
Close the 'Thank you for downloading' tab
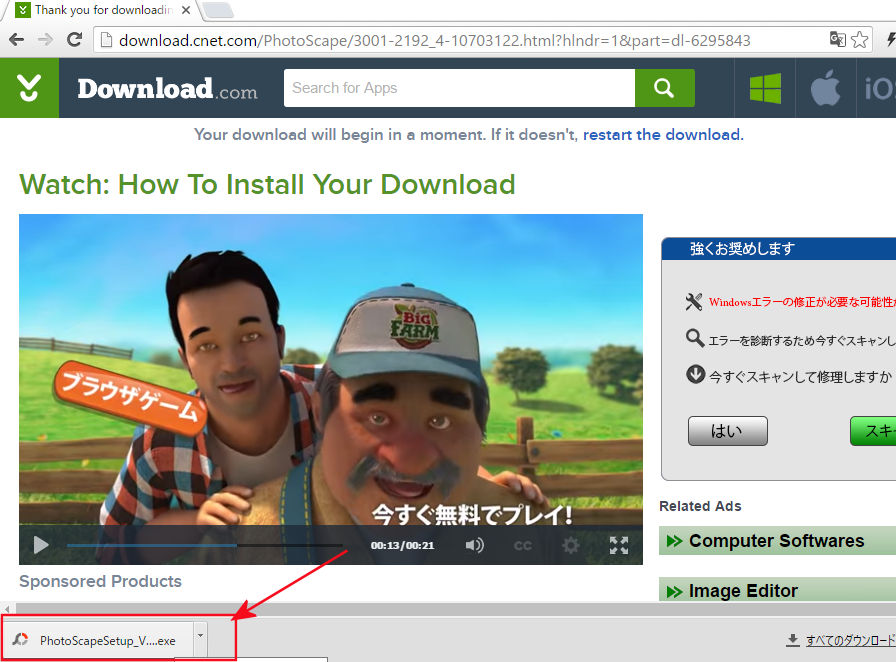[186, 10]
